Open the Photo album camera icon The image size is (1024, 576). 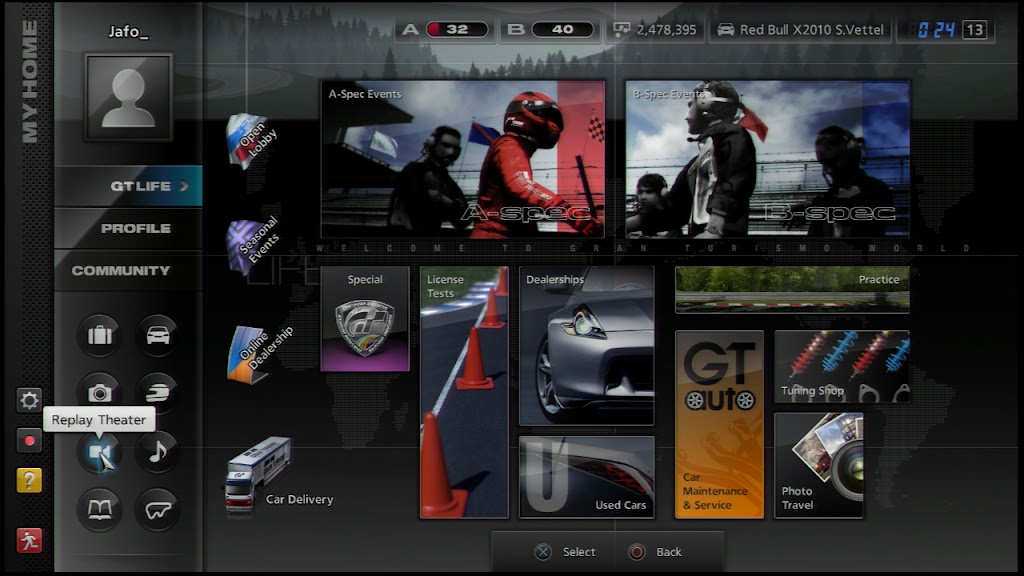click(x=99, y=392)
